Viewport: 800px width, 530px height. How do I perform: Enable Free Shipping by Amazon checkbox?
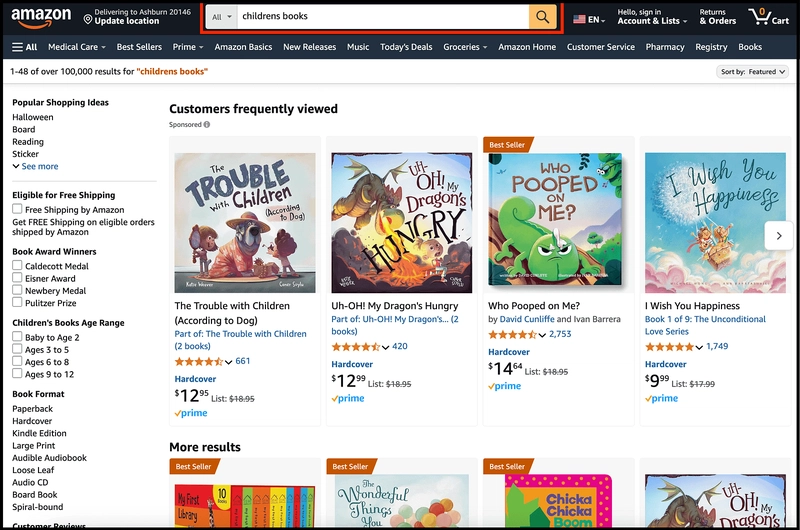pos(17,209)
